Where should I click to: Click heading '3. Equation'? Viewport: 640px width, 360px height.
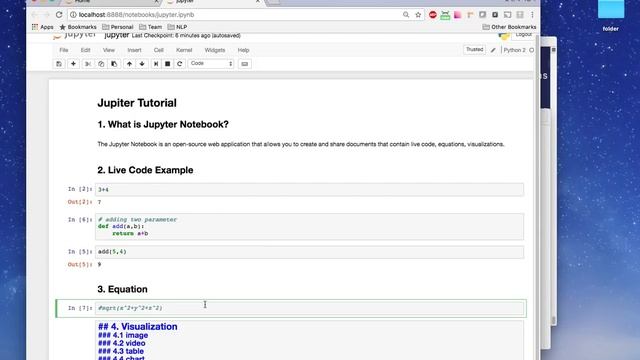point(122,289)
